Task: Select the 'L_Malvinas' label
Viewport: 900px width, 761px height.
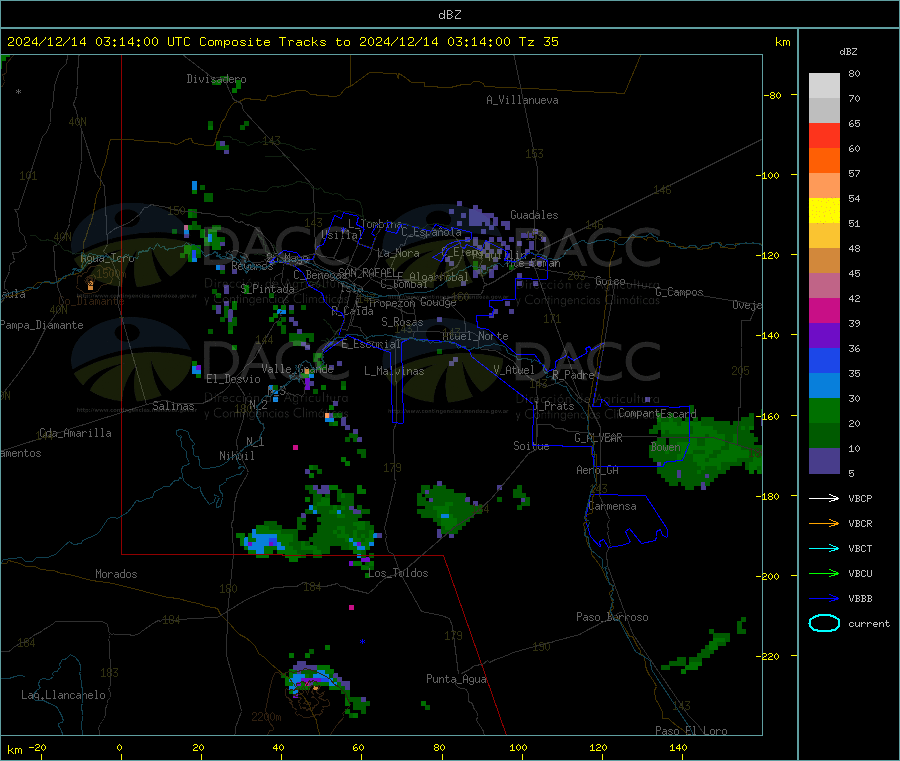Action: pos(394,371)
